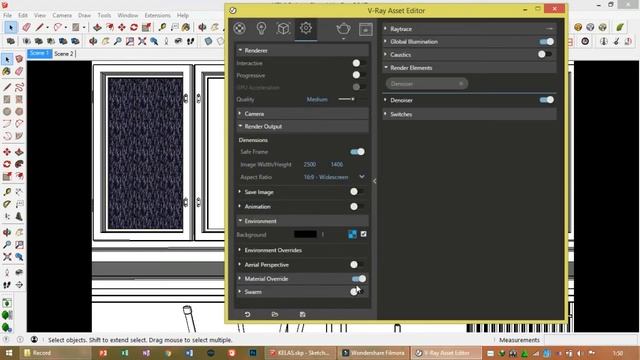Toggle the Material Override switch
The height and width of the screenshot is (360, 640).
(x=359, y=279)
